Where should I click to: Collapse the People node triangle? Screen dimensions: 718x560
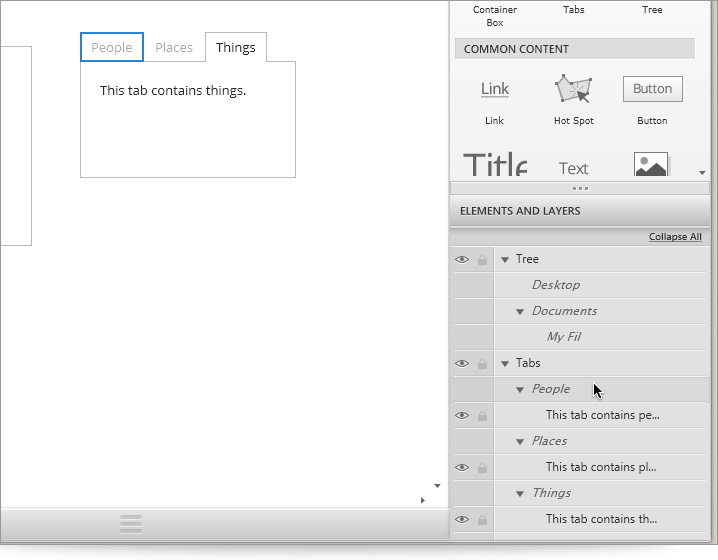tap(520, 390)
